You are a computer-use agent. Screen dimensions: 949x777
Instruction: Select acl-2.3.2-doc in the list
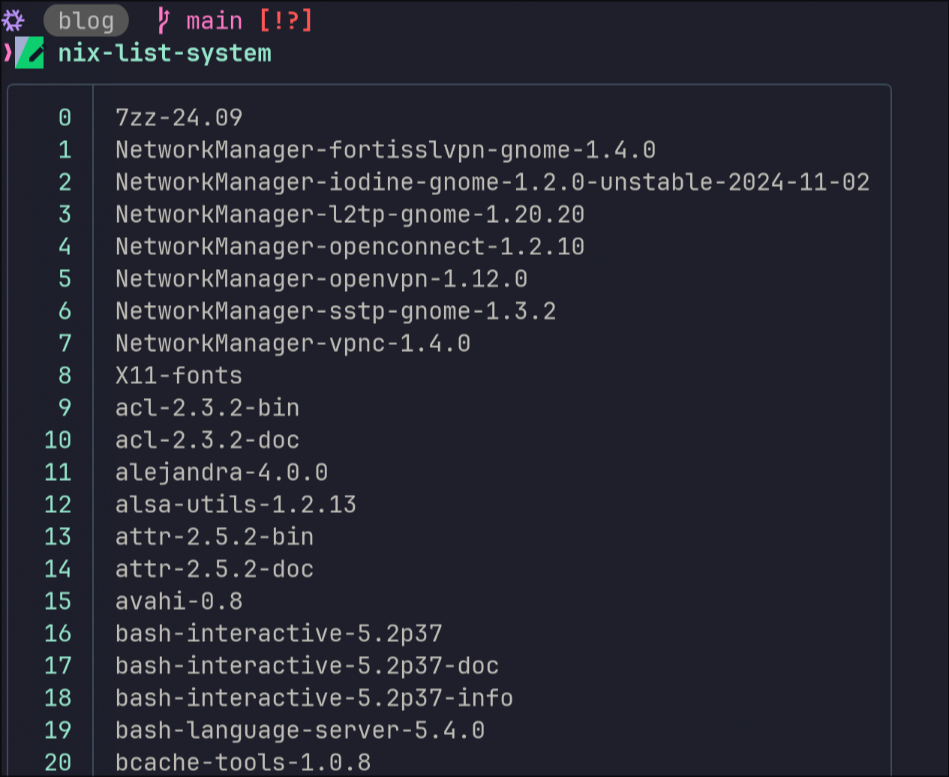point(208,440)
